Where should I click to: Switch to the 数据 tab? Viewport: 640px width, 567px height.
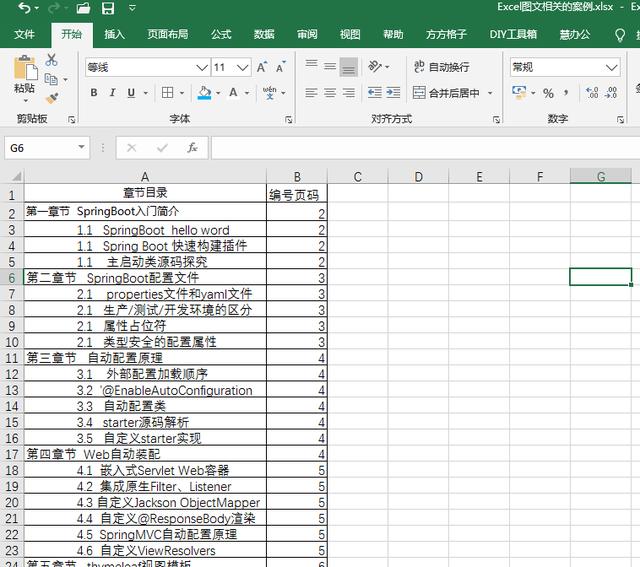(264, 34)
